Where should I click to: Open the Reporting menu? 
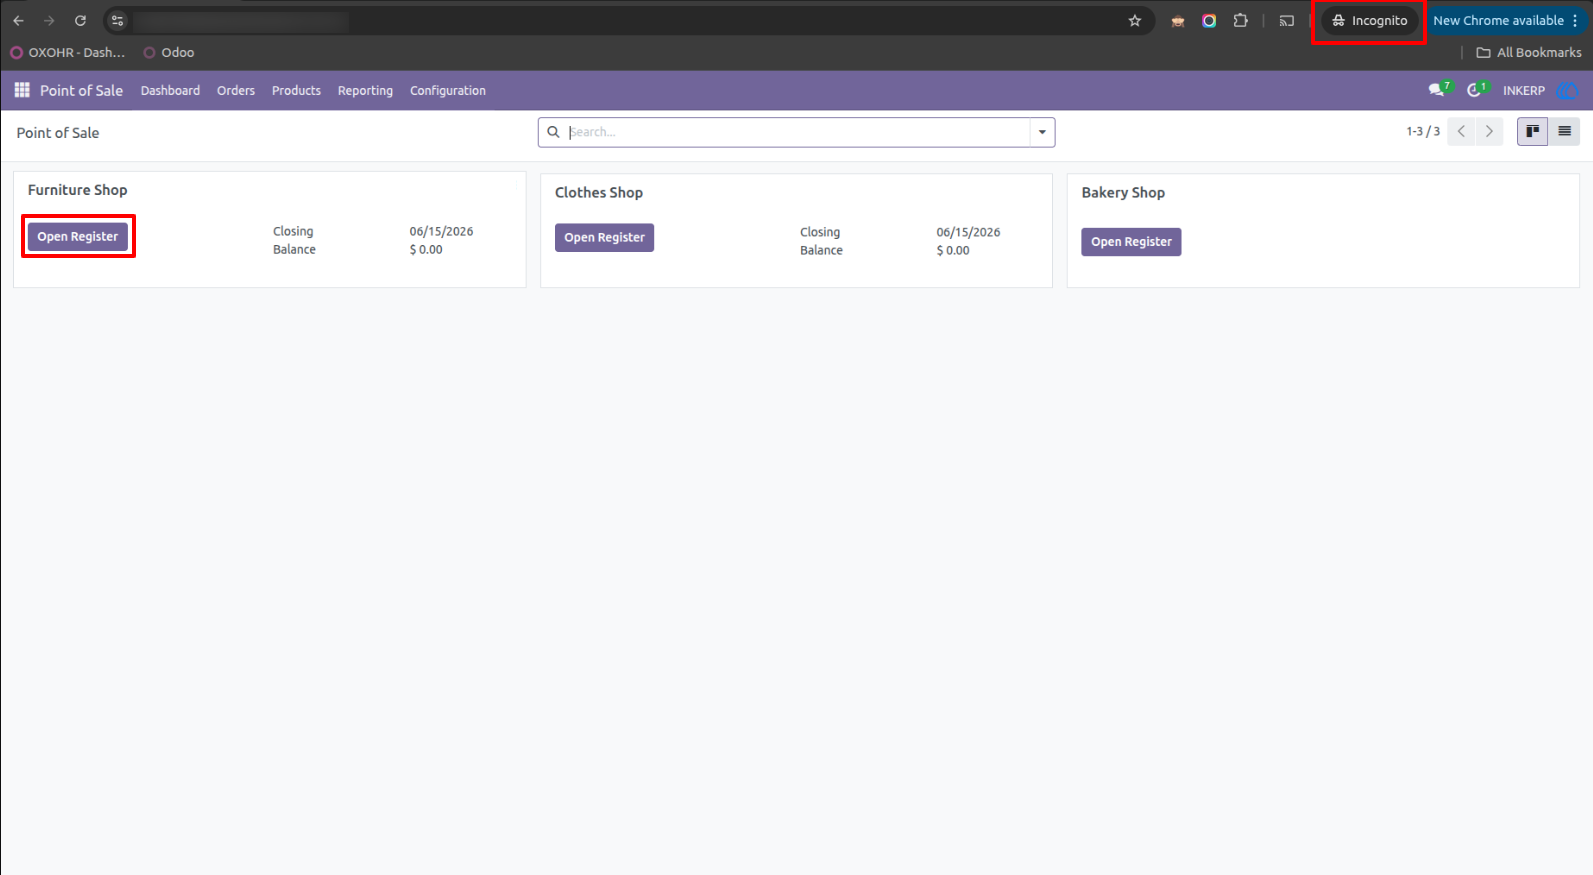365,90
